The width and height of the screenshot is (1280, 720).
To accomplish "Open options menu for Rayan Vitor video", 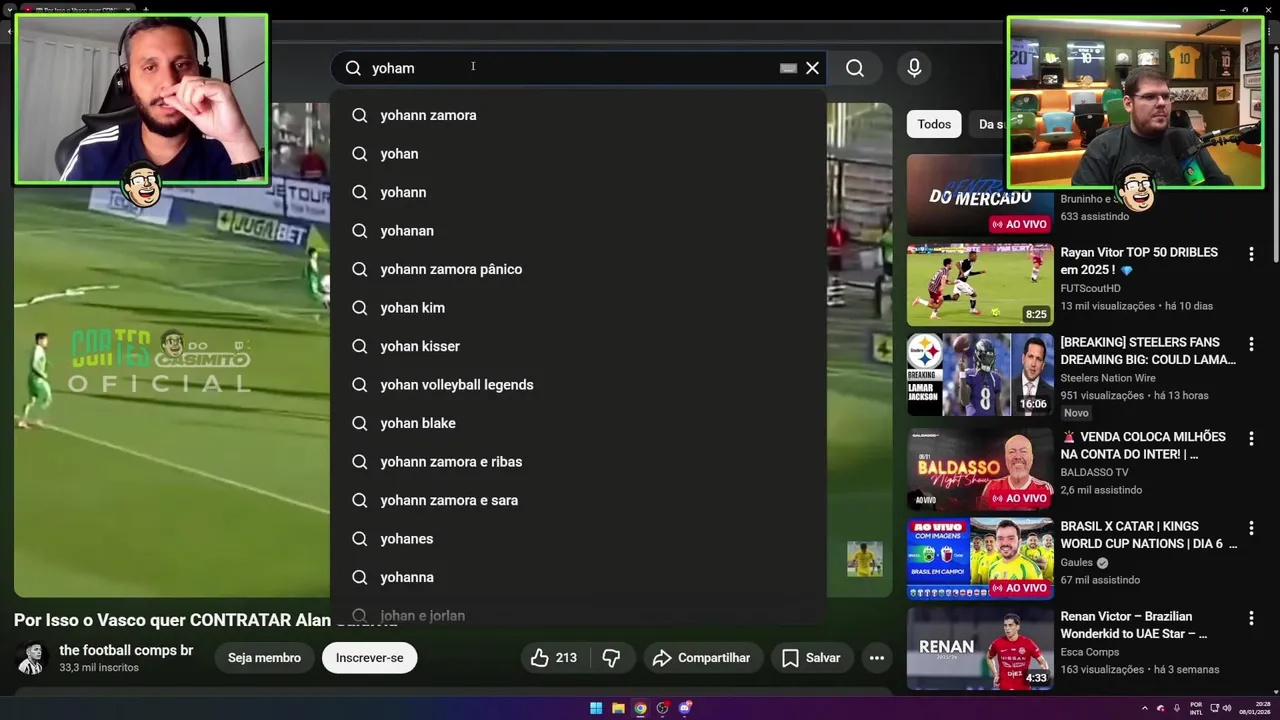I will tap(1251, 254).
